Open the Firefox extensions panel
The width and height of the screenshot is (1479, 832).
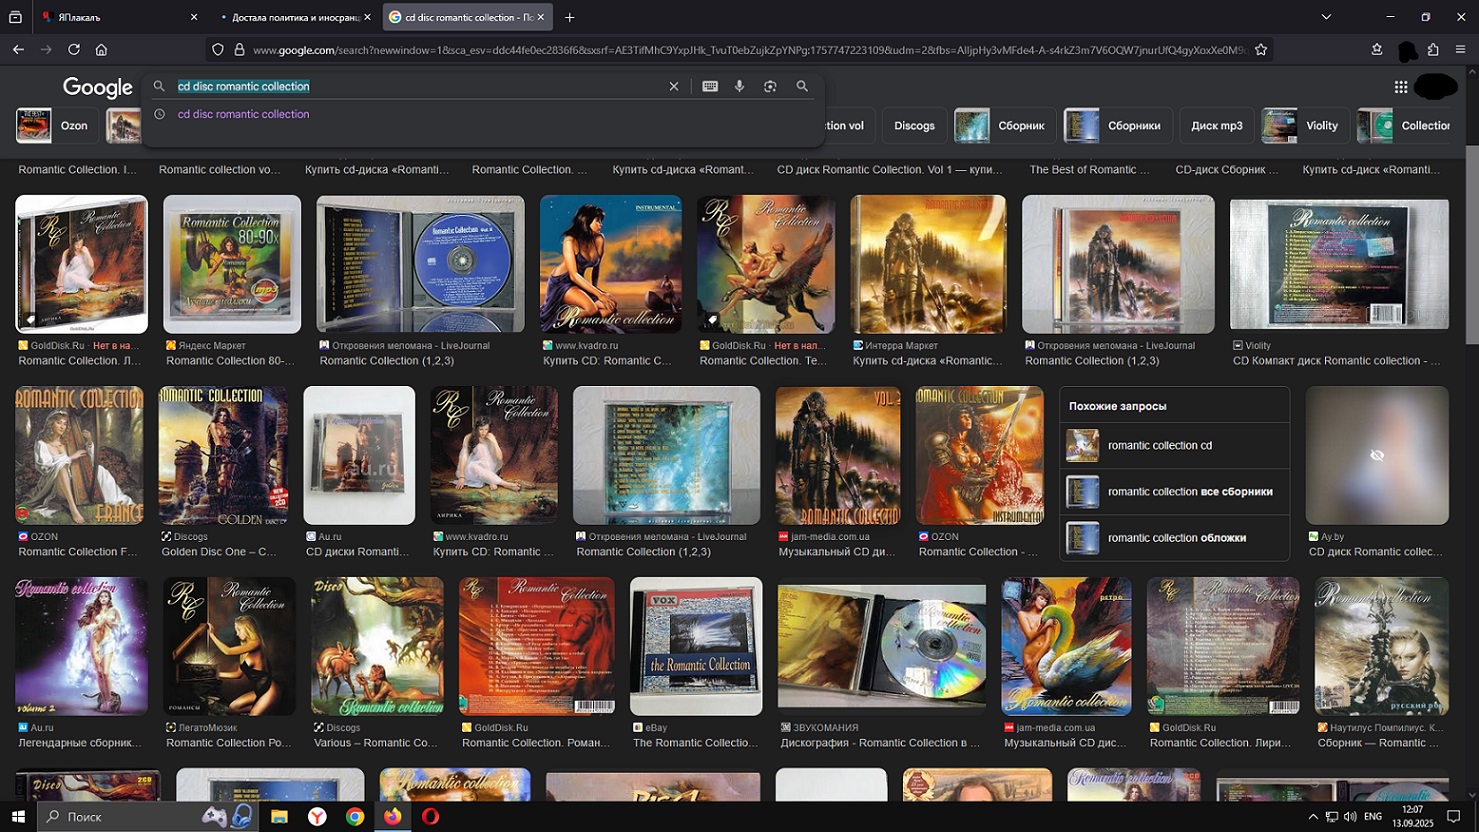click(1433, 49)
